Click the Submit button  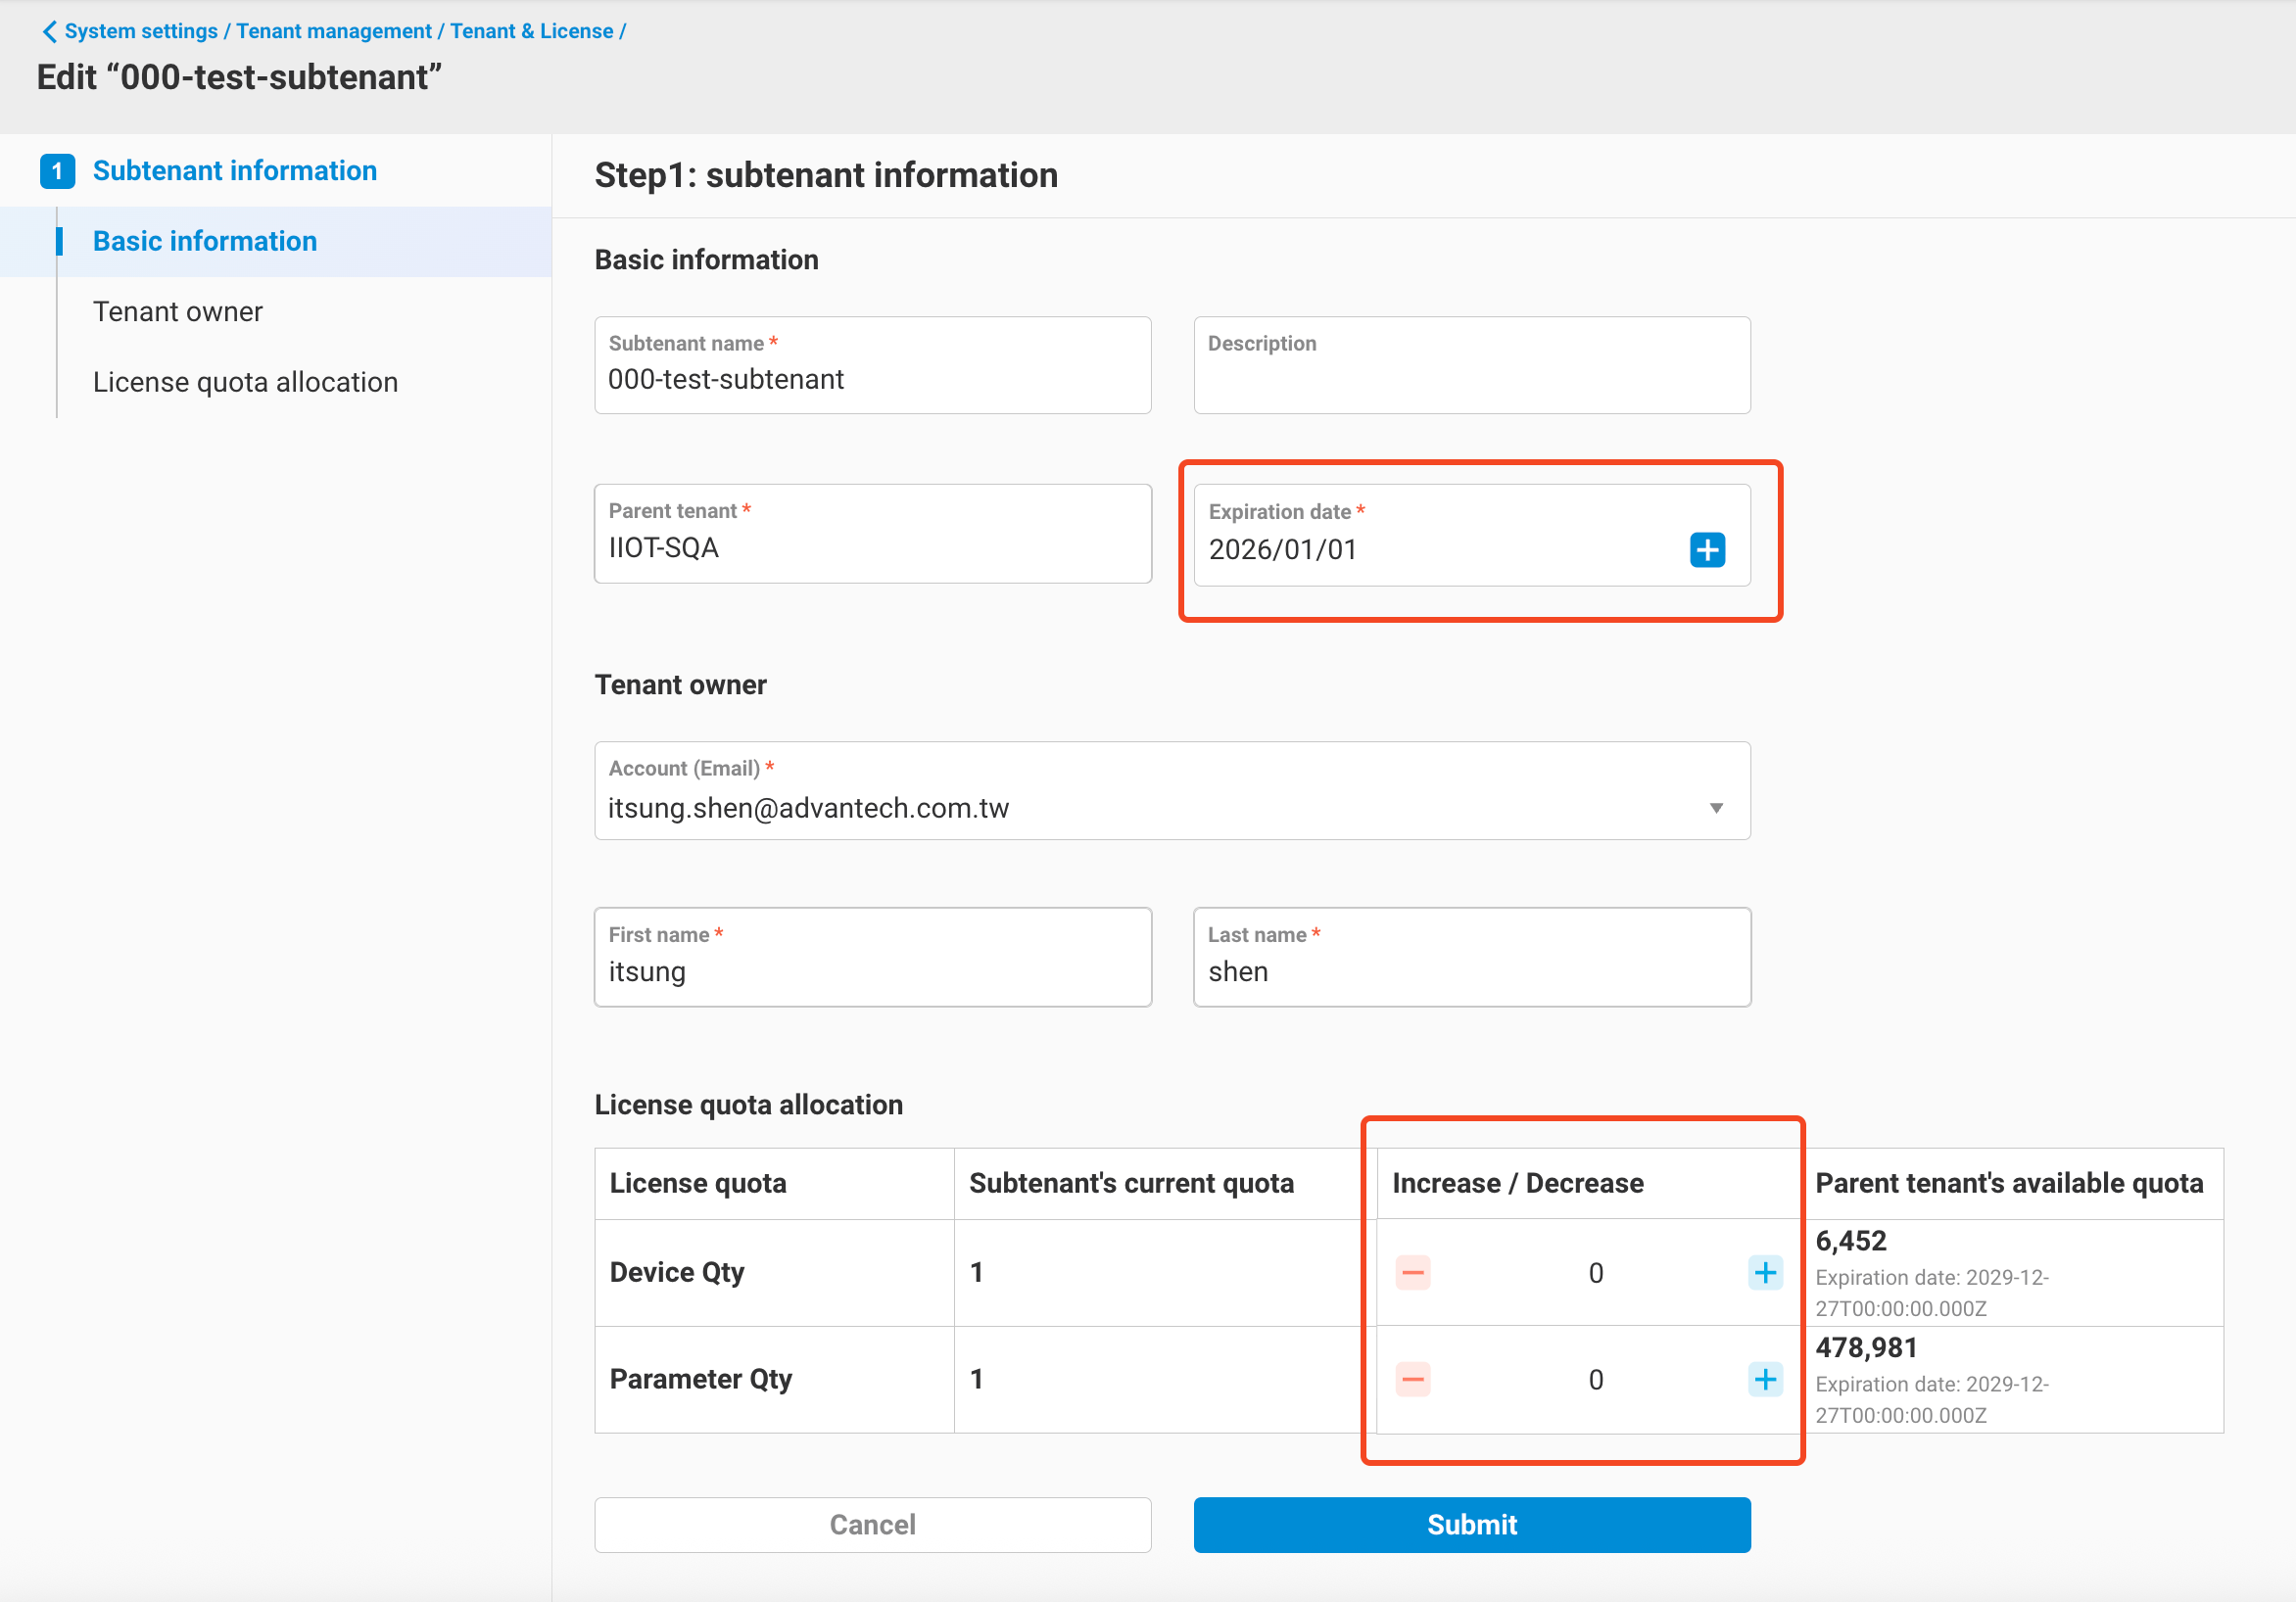pos(1471,1524)
